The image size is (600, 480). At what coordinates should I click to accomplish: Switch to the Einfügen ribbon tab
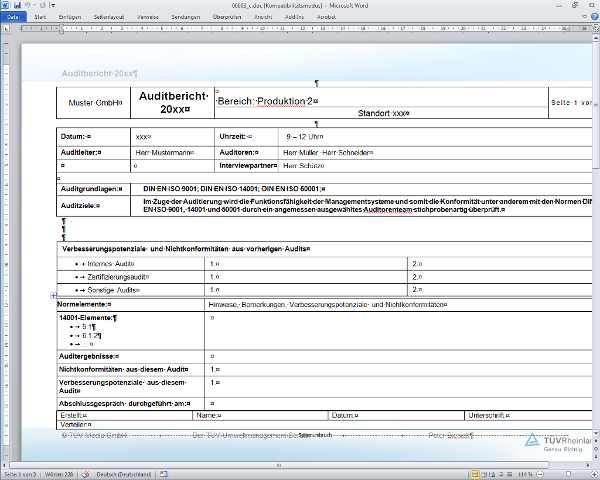pos(70,17)
